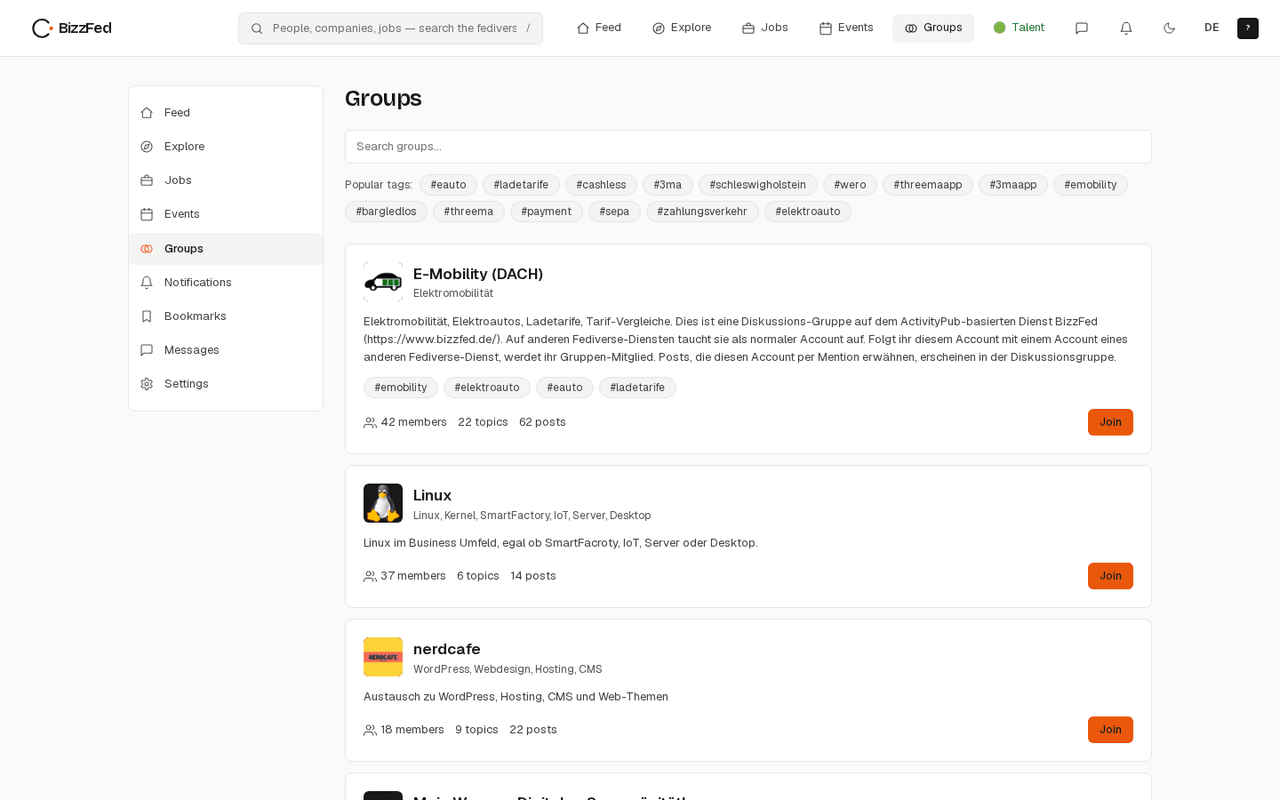This screenshot has height=800, width=1280.
Task: Open the E-Mobility (DACH) group avatar
Action: (x=383, y=282)
